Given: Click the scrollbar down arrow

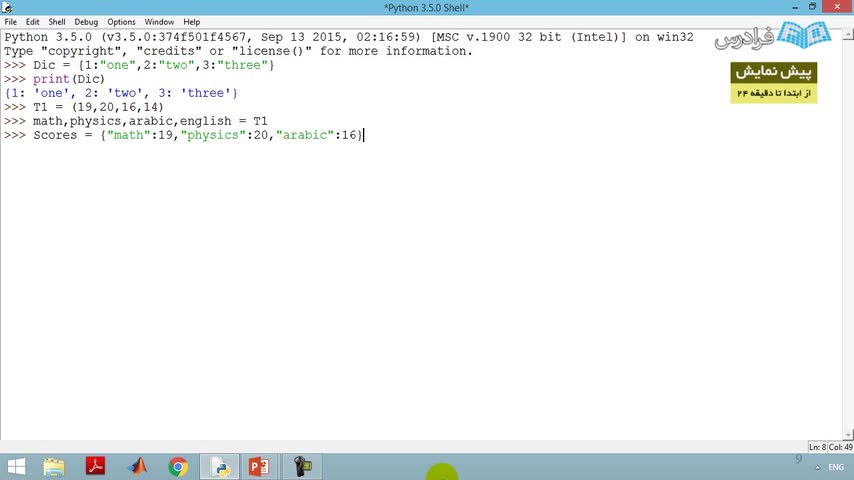Looking at the screenshot, I should pos(848,435).
